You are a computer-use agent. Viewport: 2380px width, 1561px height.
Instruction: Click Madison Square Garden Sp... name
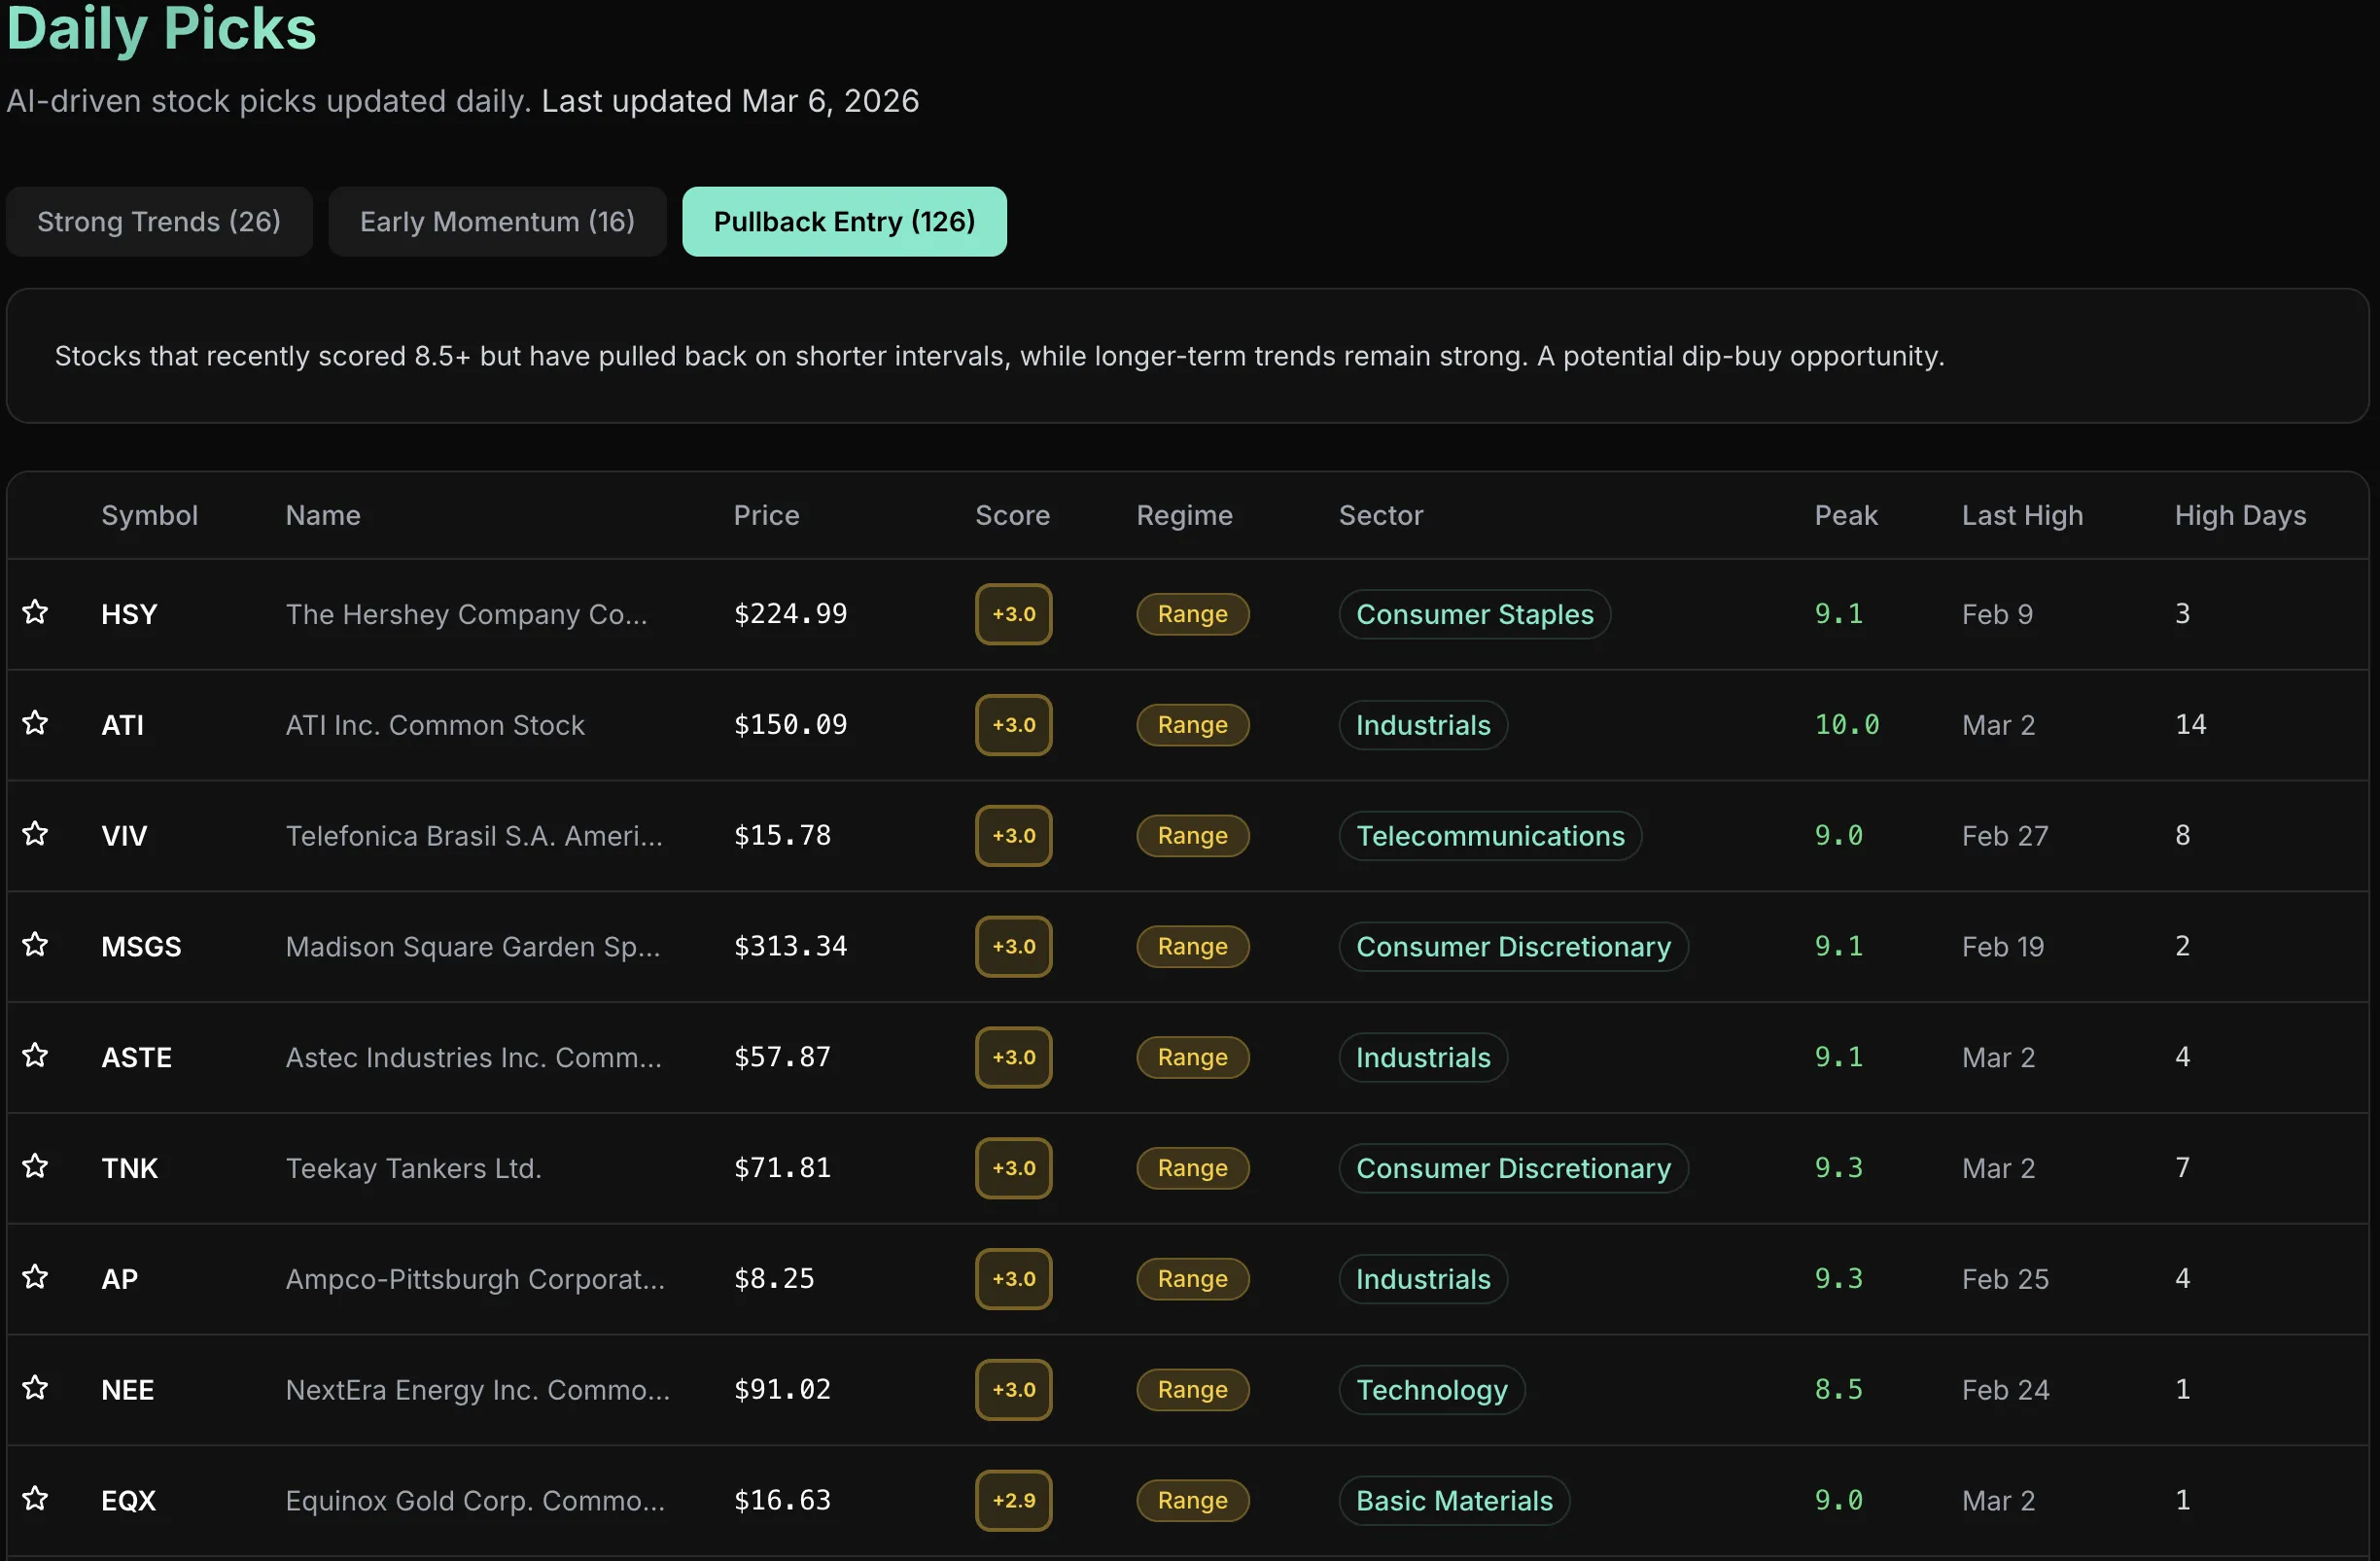[x=473, y=947]
